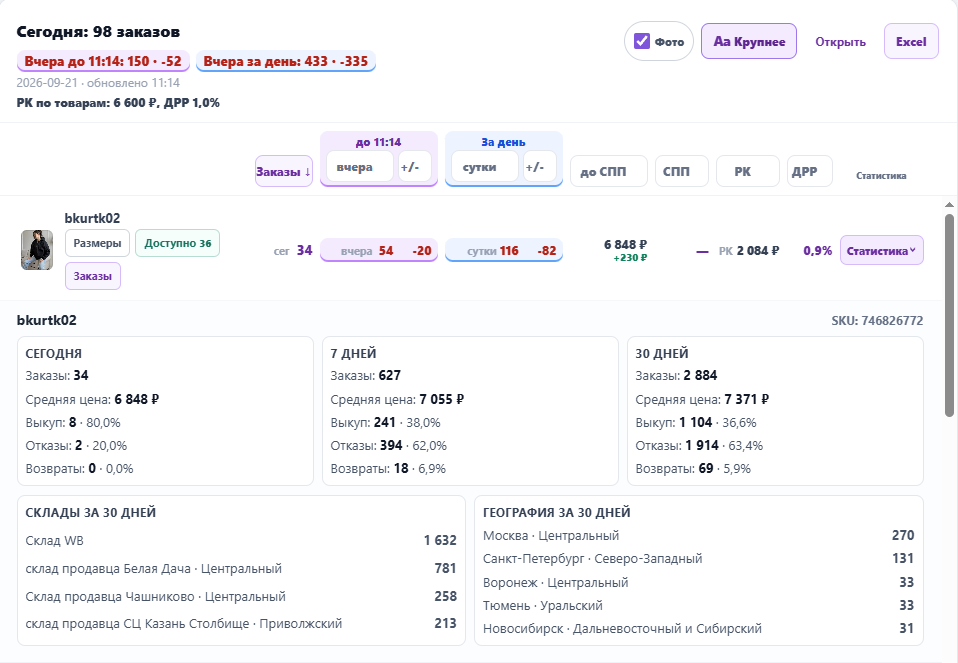Screen dimensions: 958x663
Task: Click the vertical scrollbar thumb
Action: [949, 315]
